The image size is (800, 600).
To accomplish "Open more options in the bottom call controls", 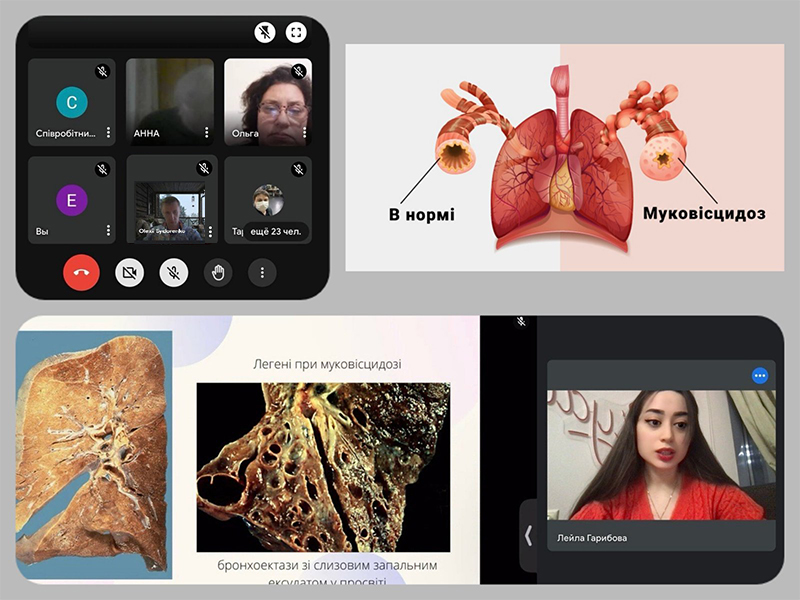I will 262,272.
